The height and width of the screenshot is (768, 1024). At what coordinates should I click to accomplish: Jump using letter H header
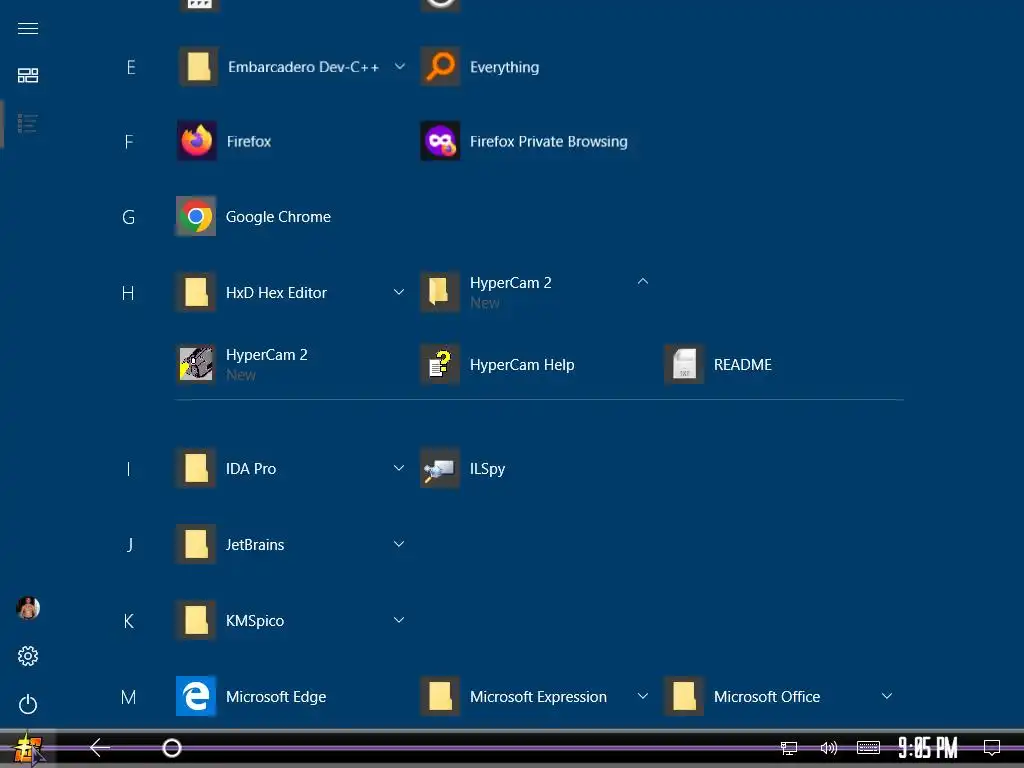pos(128,293)
